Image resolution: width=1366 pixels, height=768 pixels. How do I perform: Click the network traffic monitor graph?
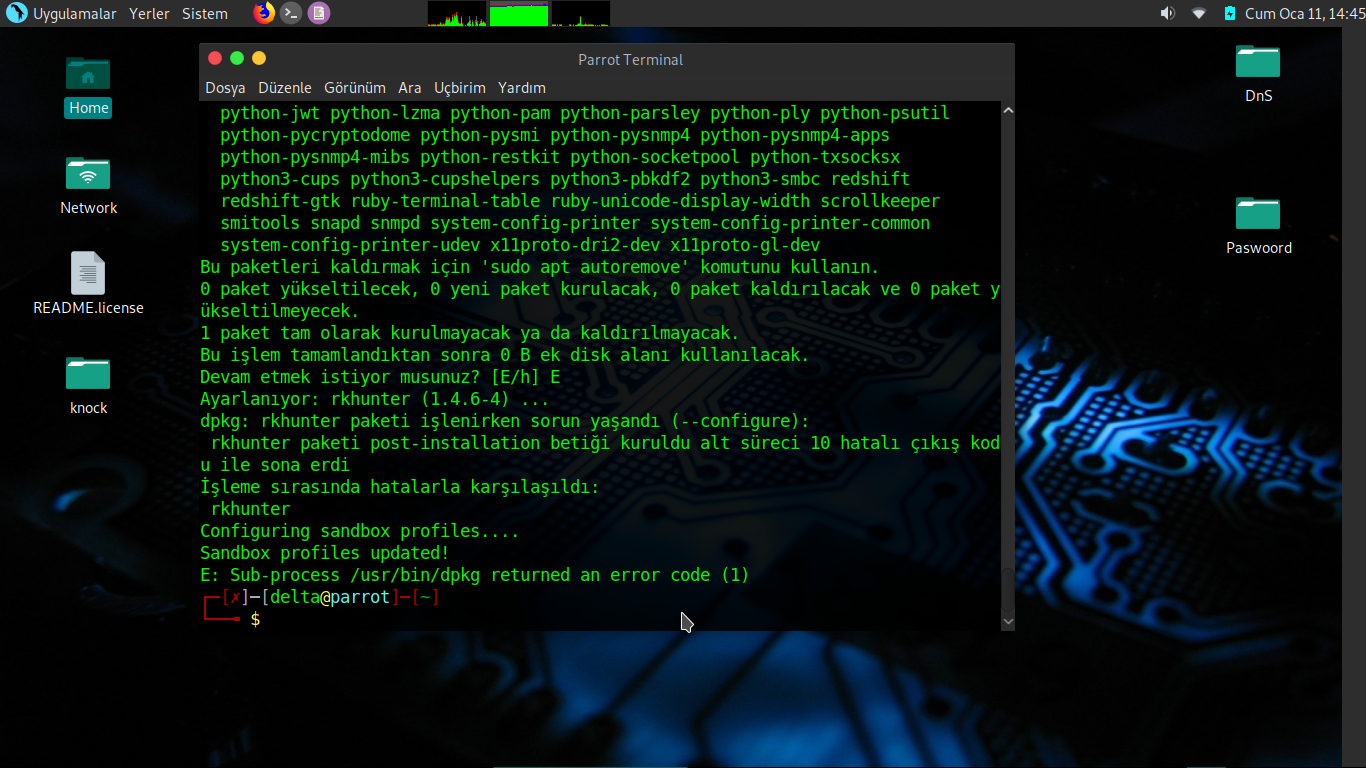coord(580,13)
